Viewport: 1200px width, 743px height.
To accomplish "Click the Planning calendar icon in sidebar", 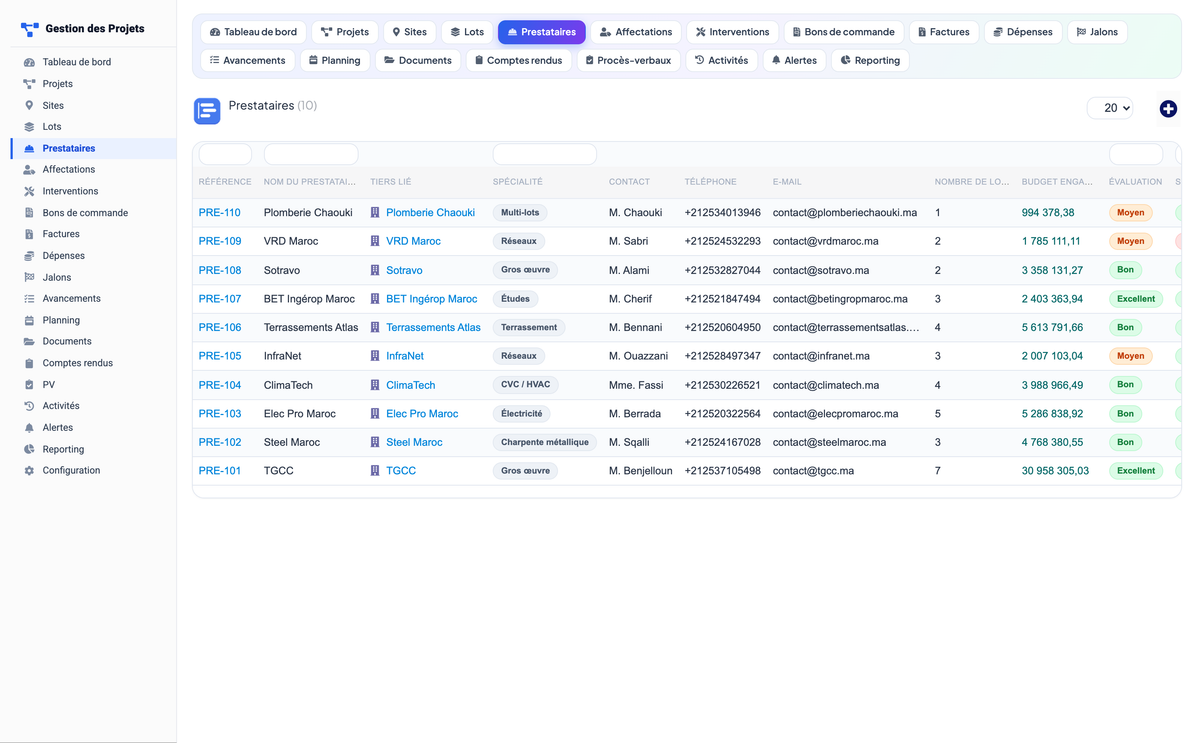I will coord(29,320).
